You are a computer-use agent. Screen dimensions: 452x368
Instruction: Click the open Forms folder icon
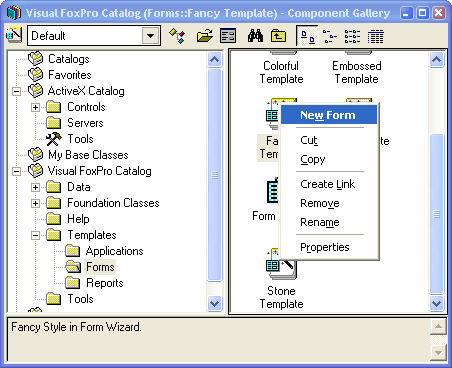click(73, 267)
